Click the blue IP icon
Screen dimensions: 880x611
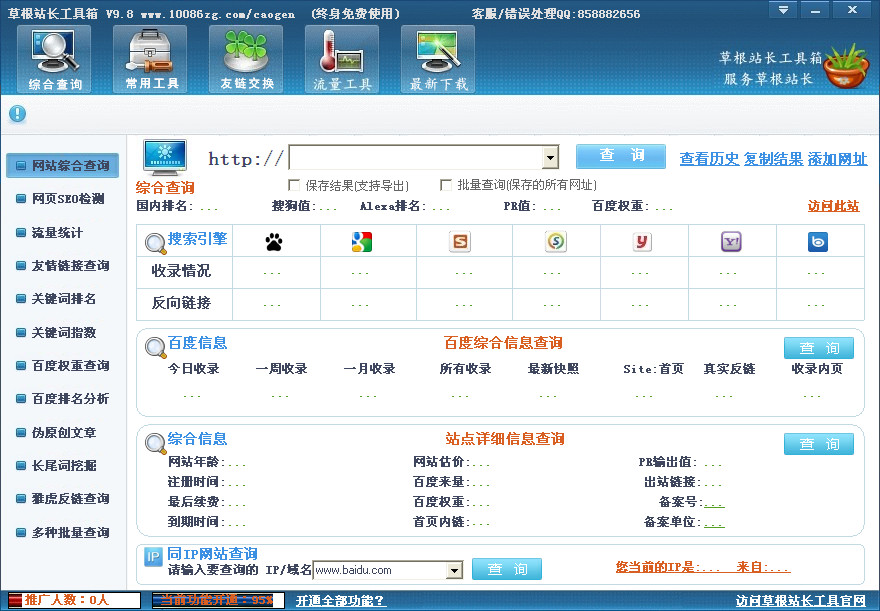point(153,557)
